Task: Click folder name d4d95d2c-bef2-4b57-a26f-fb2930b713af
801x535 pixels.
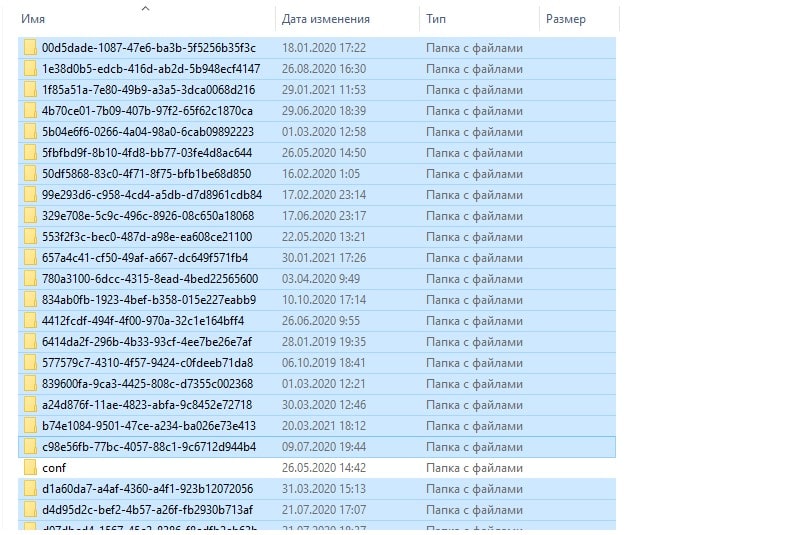Action: click(x=148, y=509)
